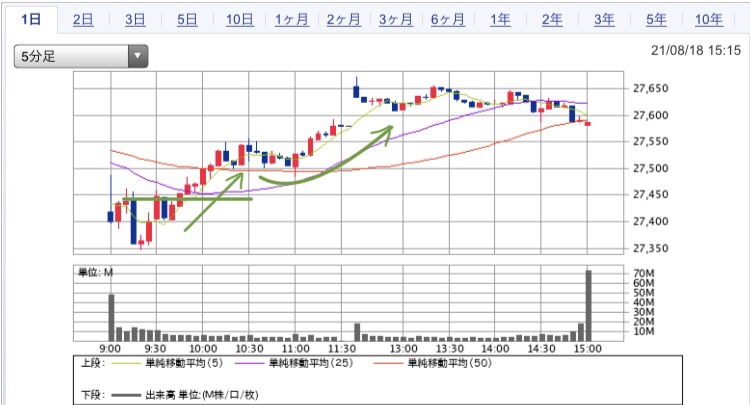This screenshot has width=750, height=405.
Task: Show the 5年 chart range
Action: [x=657, y=20]
